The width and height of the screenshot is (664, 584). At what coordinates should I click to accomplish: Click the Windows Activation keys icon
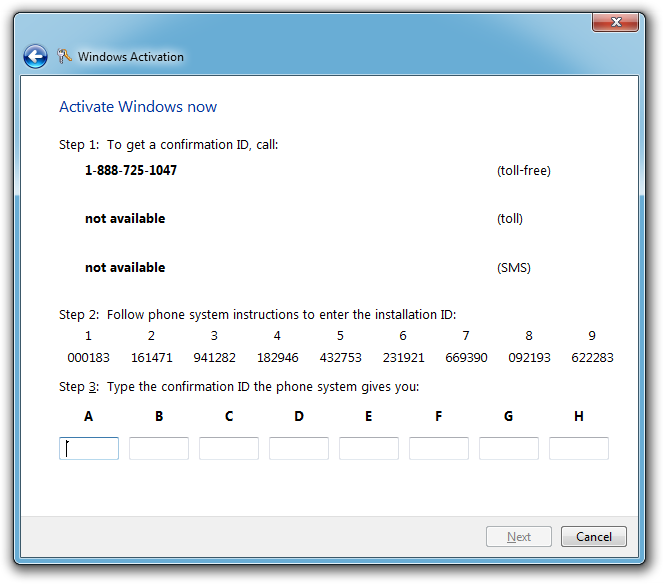(x=65, y=57)
